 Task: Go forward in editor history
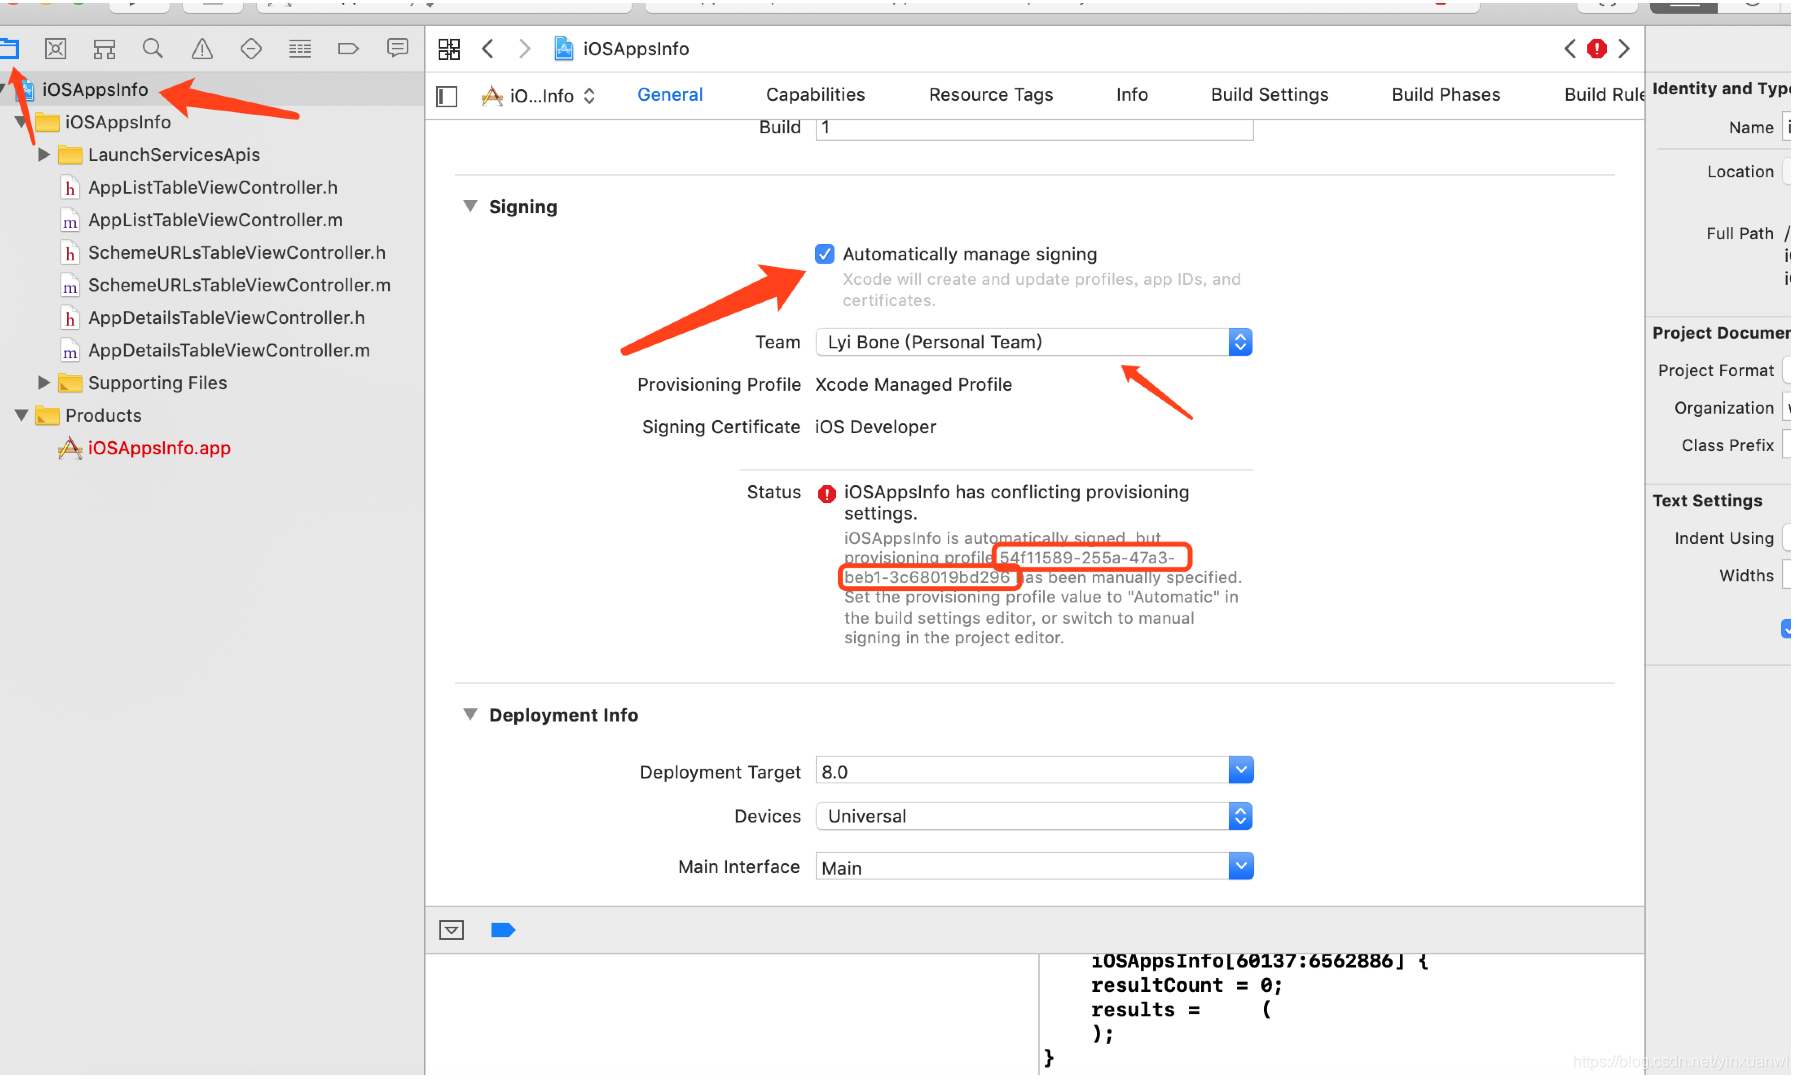pos(524,48)
